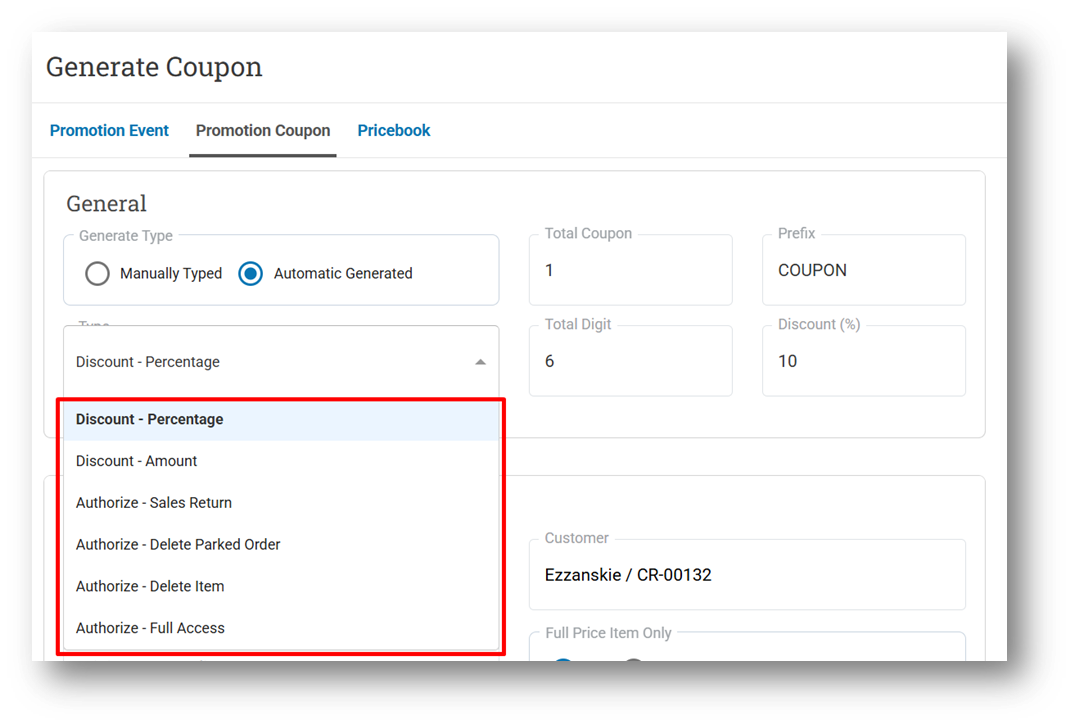Focus the Total Digit field

click(630, 361)
